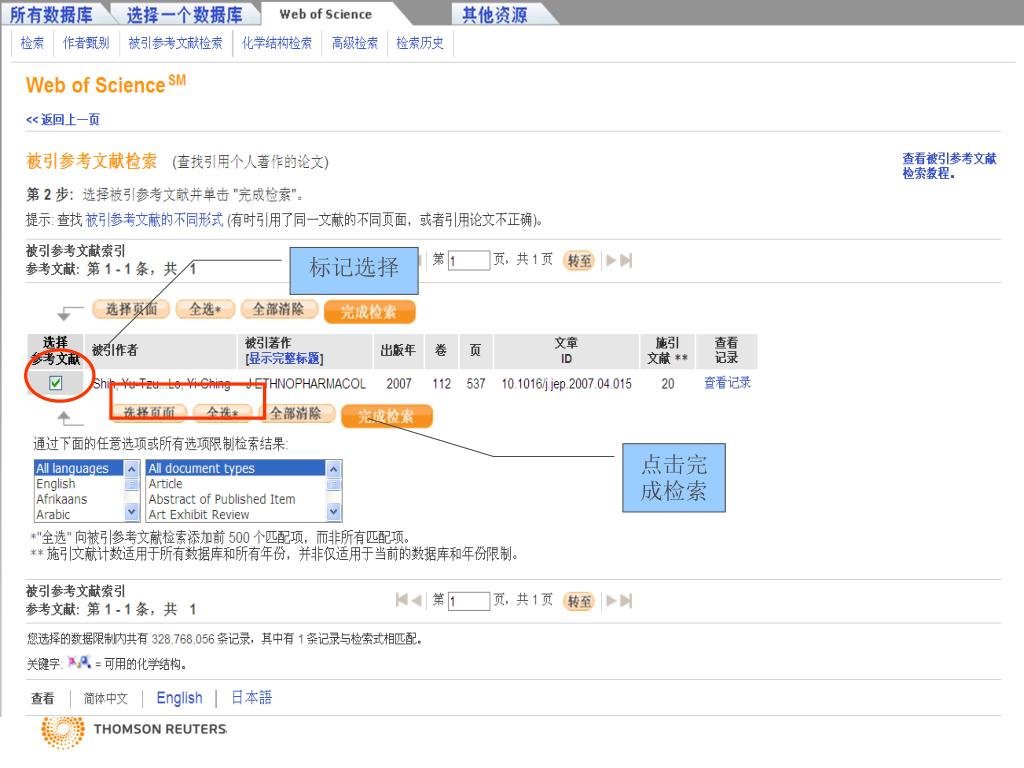Click bottom previous-page arrow icon

pyautogui.click(x=416, y=600)
